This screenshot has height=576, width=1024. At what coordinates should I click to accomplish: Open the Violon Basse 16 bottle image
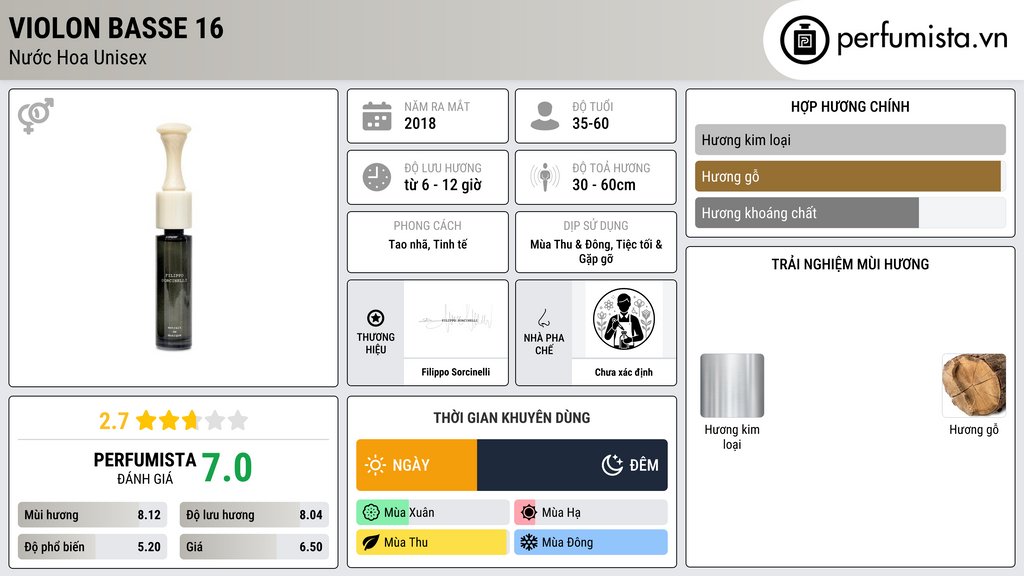pyautogui.click(x=174, y=237)
